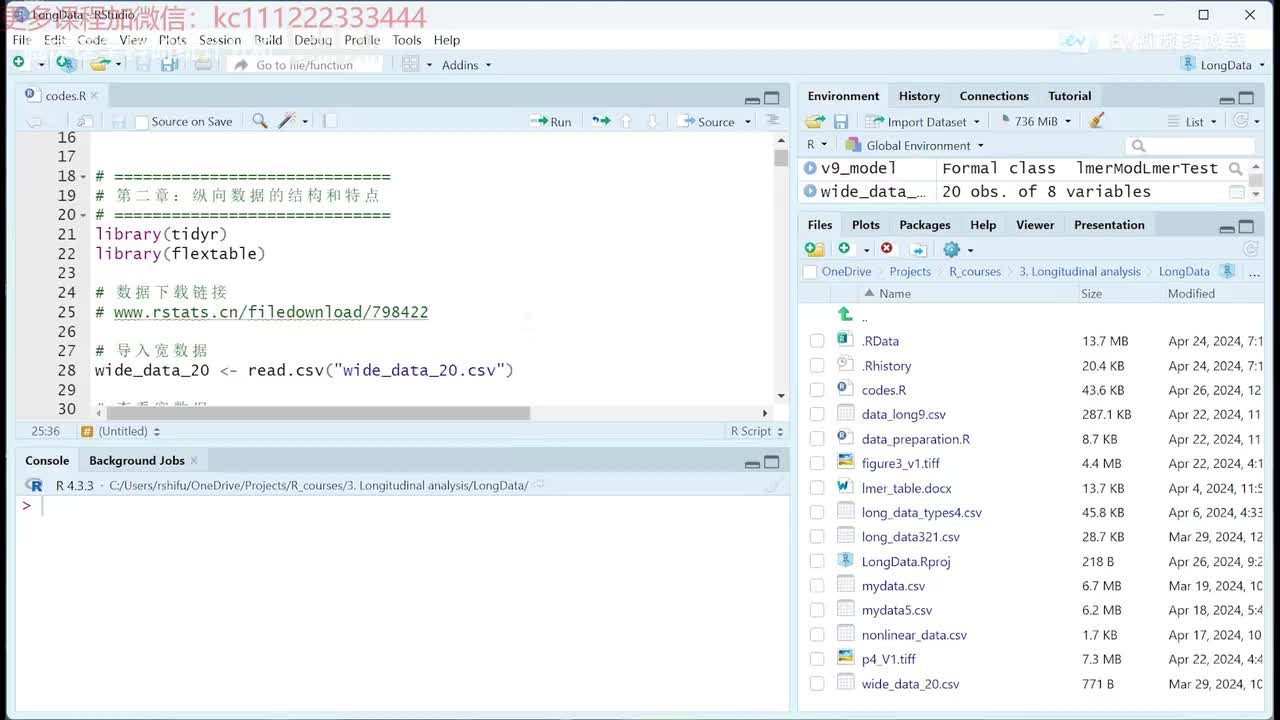
Task: Click the red delete files icon
Action: pyautogui.click(x=887, y=249)
